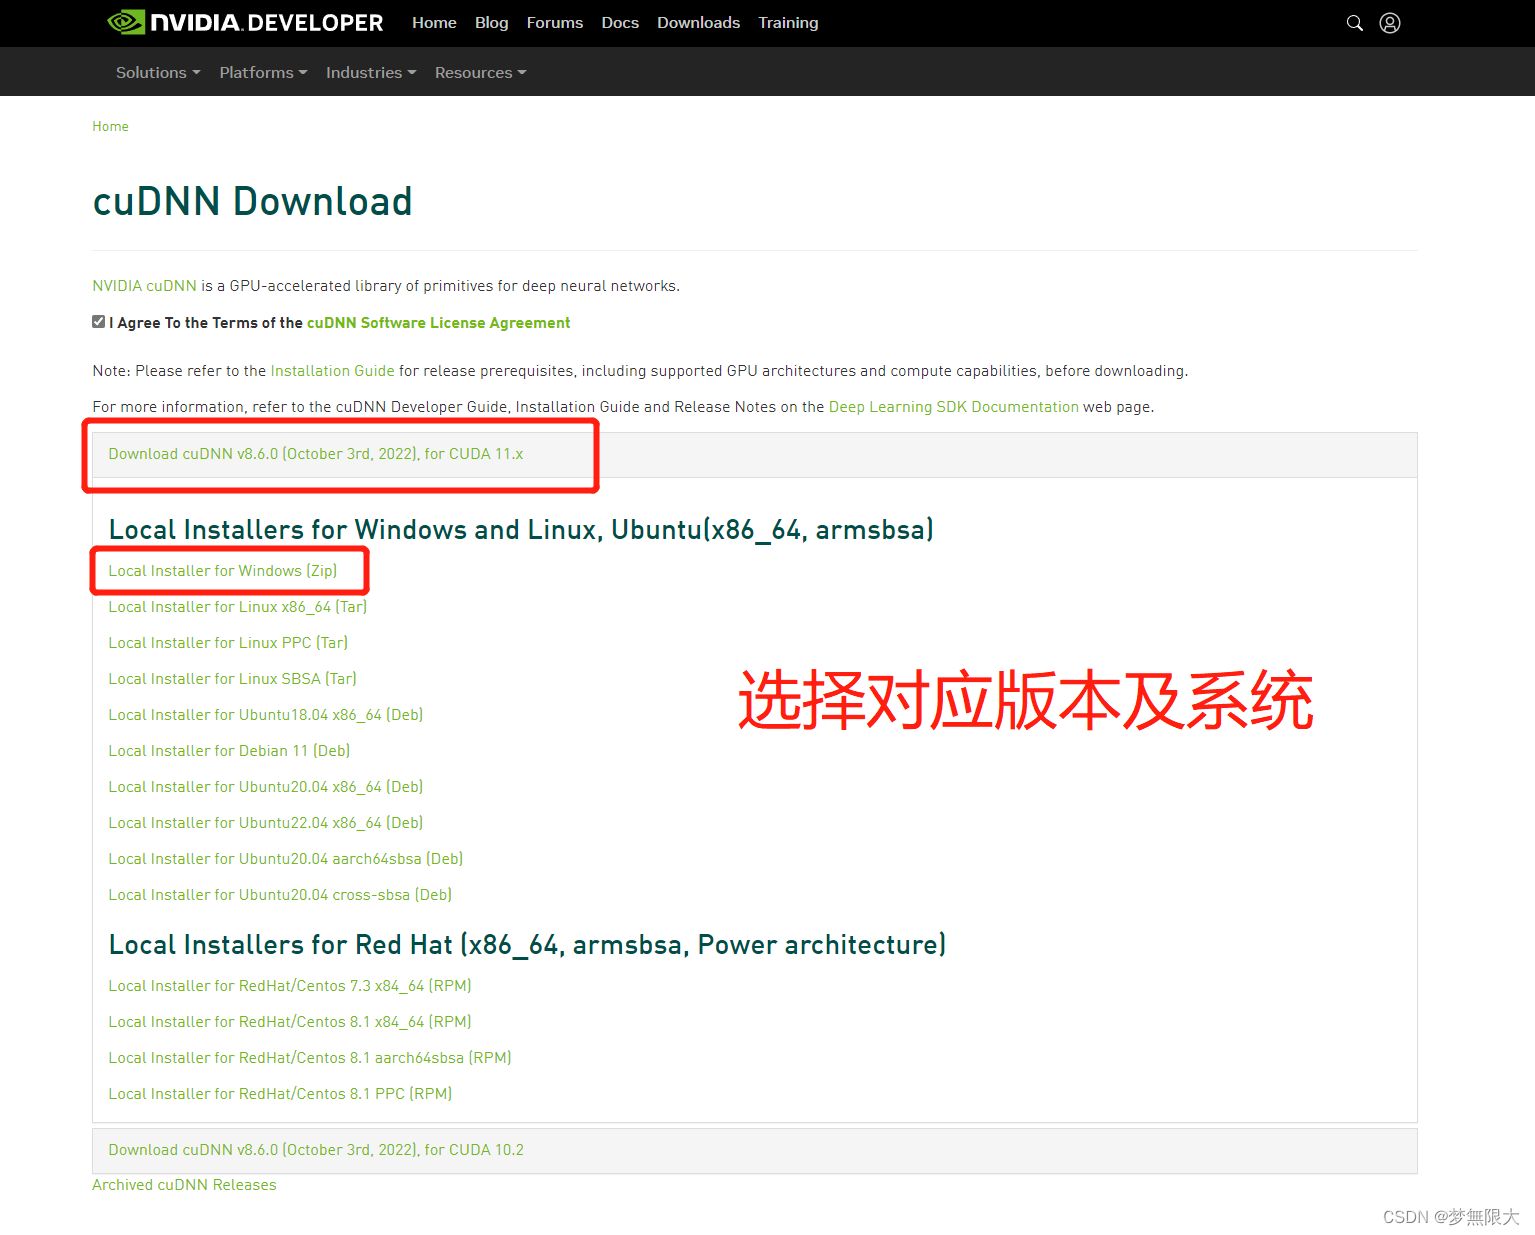The image size is (1535, 1235).
Task: Open Deep Learning SDK Documentation link
Action: pos(953,407)
